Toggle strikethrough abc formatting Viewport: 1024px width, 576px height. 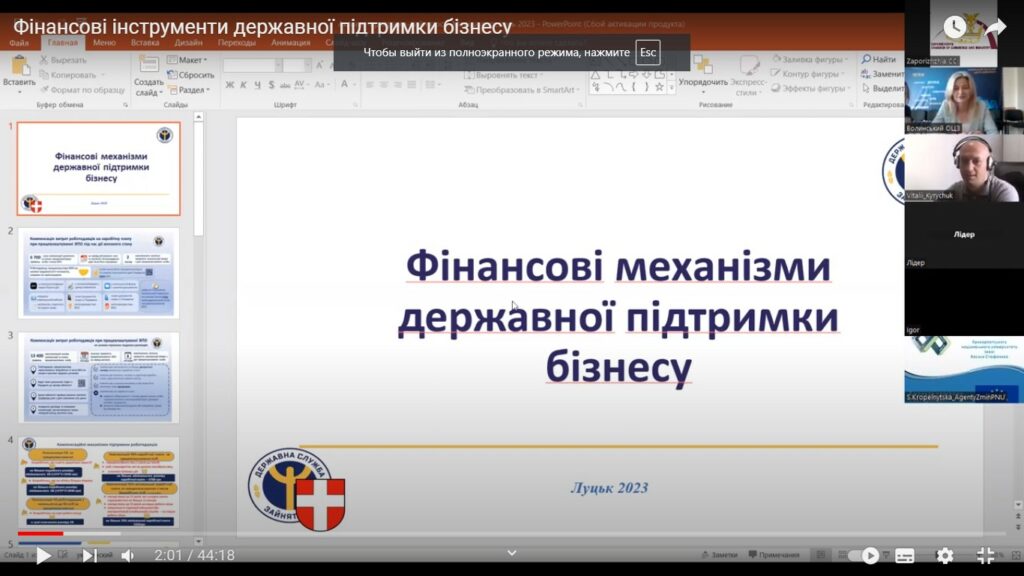point(285,85)
